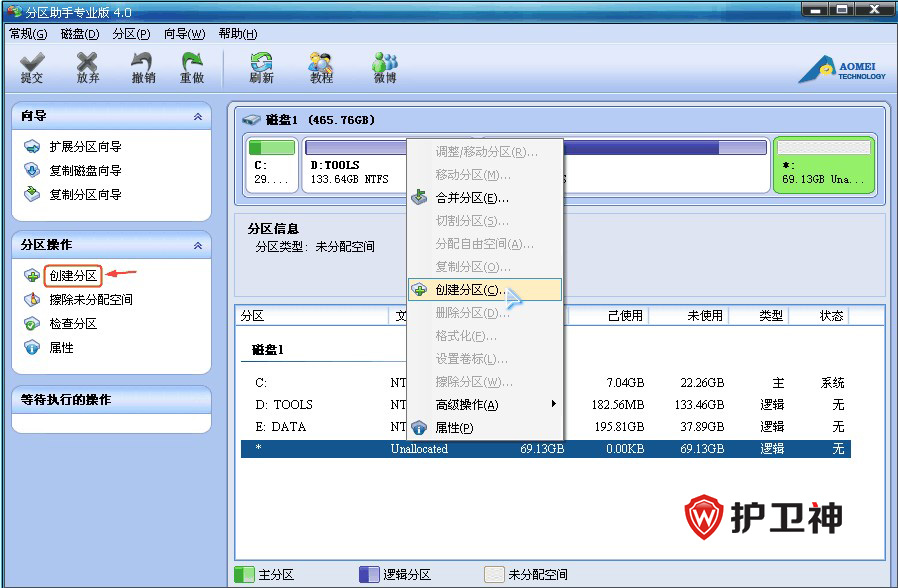
Task: Click the 撤销 (Undo) toolbar icon
Action: (x=143, y=68)
